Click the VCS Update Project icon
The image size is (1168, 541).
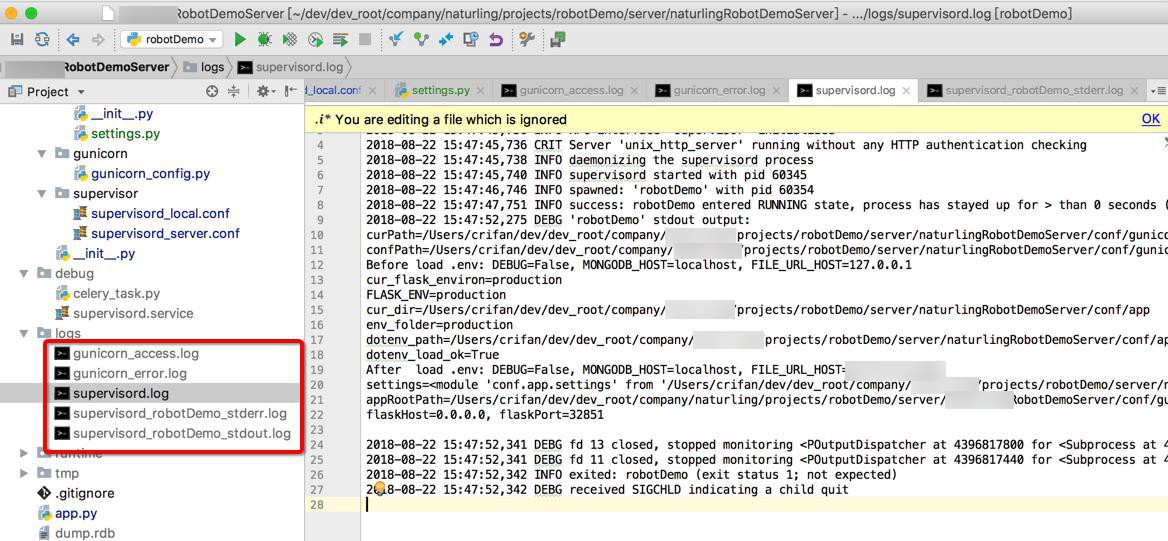397,39
